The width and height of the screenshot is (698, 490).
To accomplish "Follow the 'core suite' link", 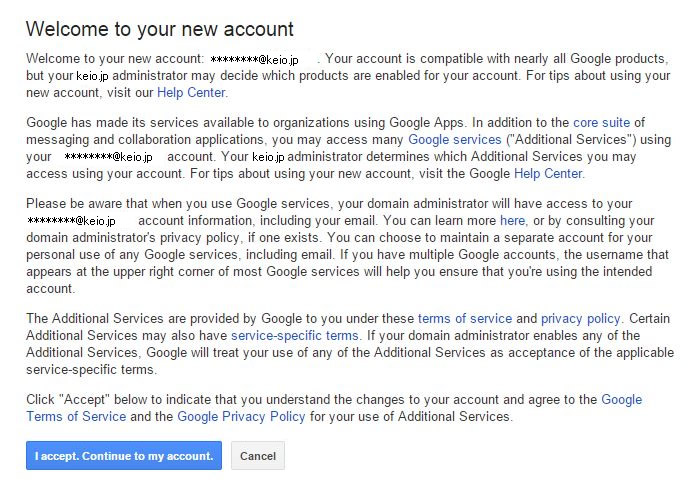I will click(x=601, y=123).
